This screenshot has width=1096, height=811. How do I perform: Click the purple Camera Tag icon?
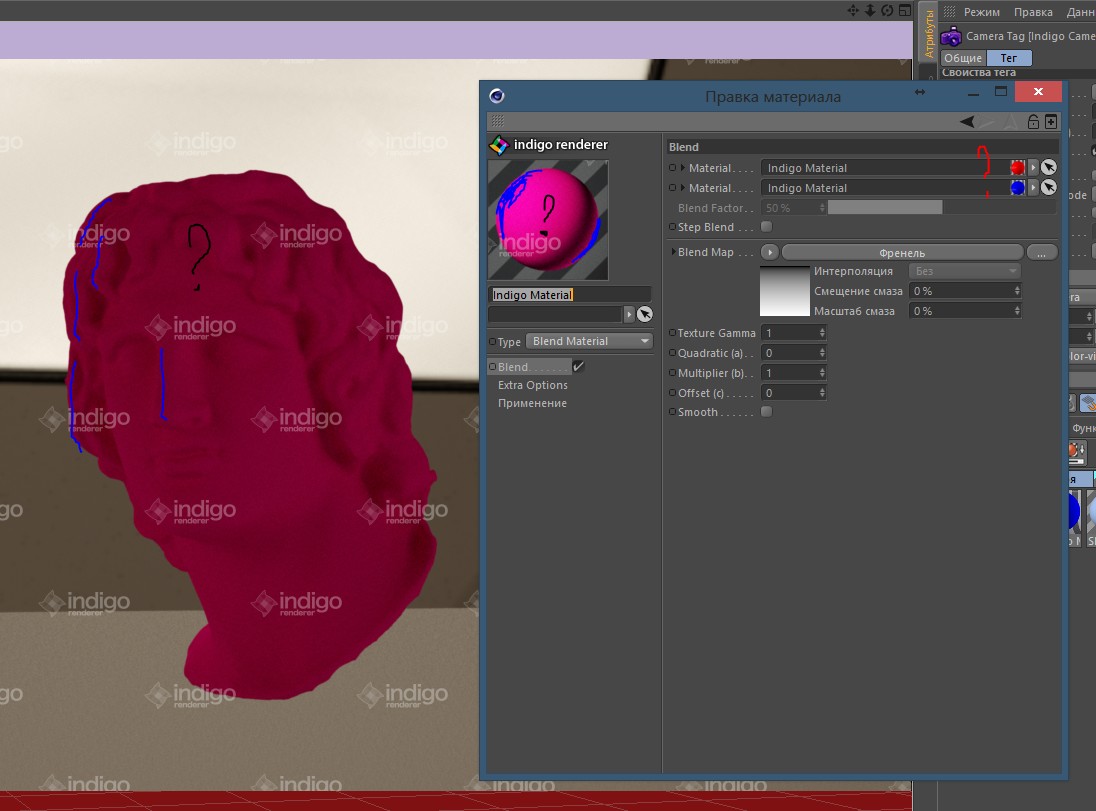point(951,37)
